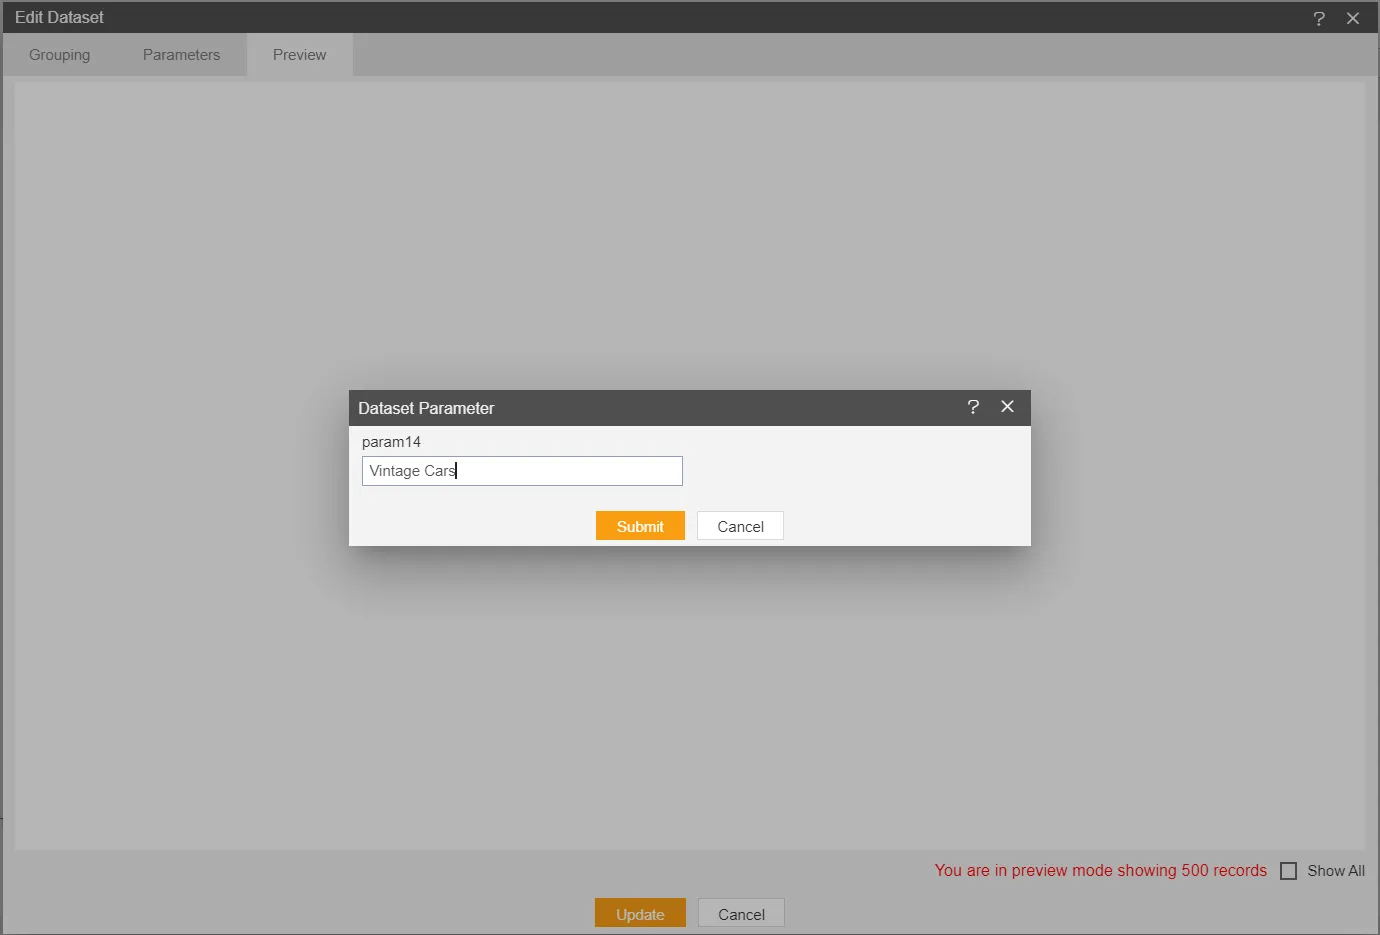The height and width of the screenshot is (935, 1380).
Task: Open help in Dataset Parameter dialog
Action: pos(973,407)
